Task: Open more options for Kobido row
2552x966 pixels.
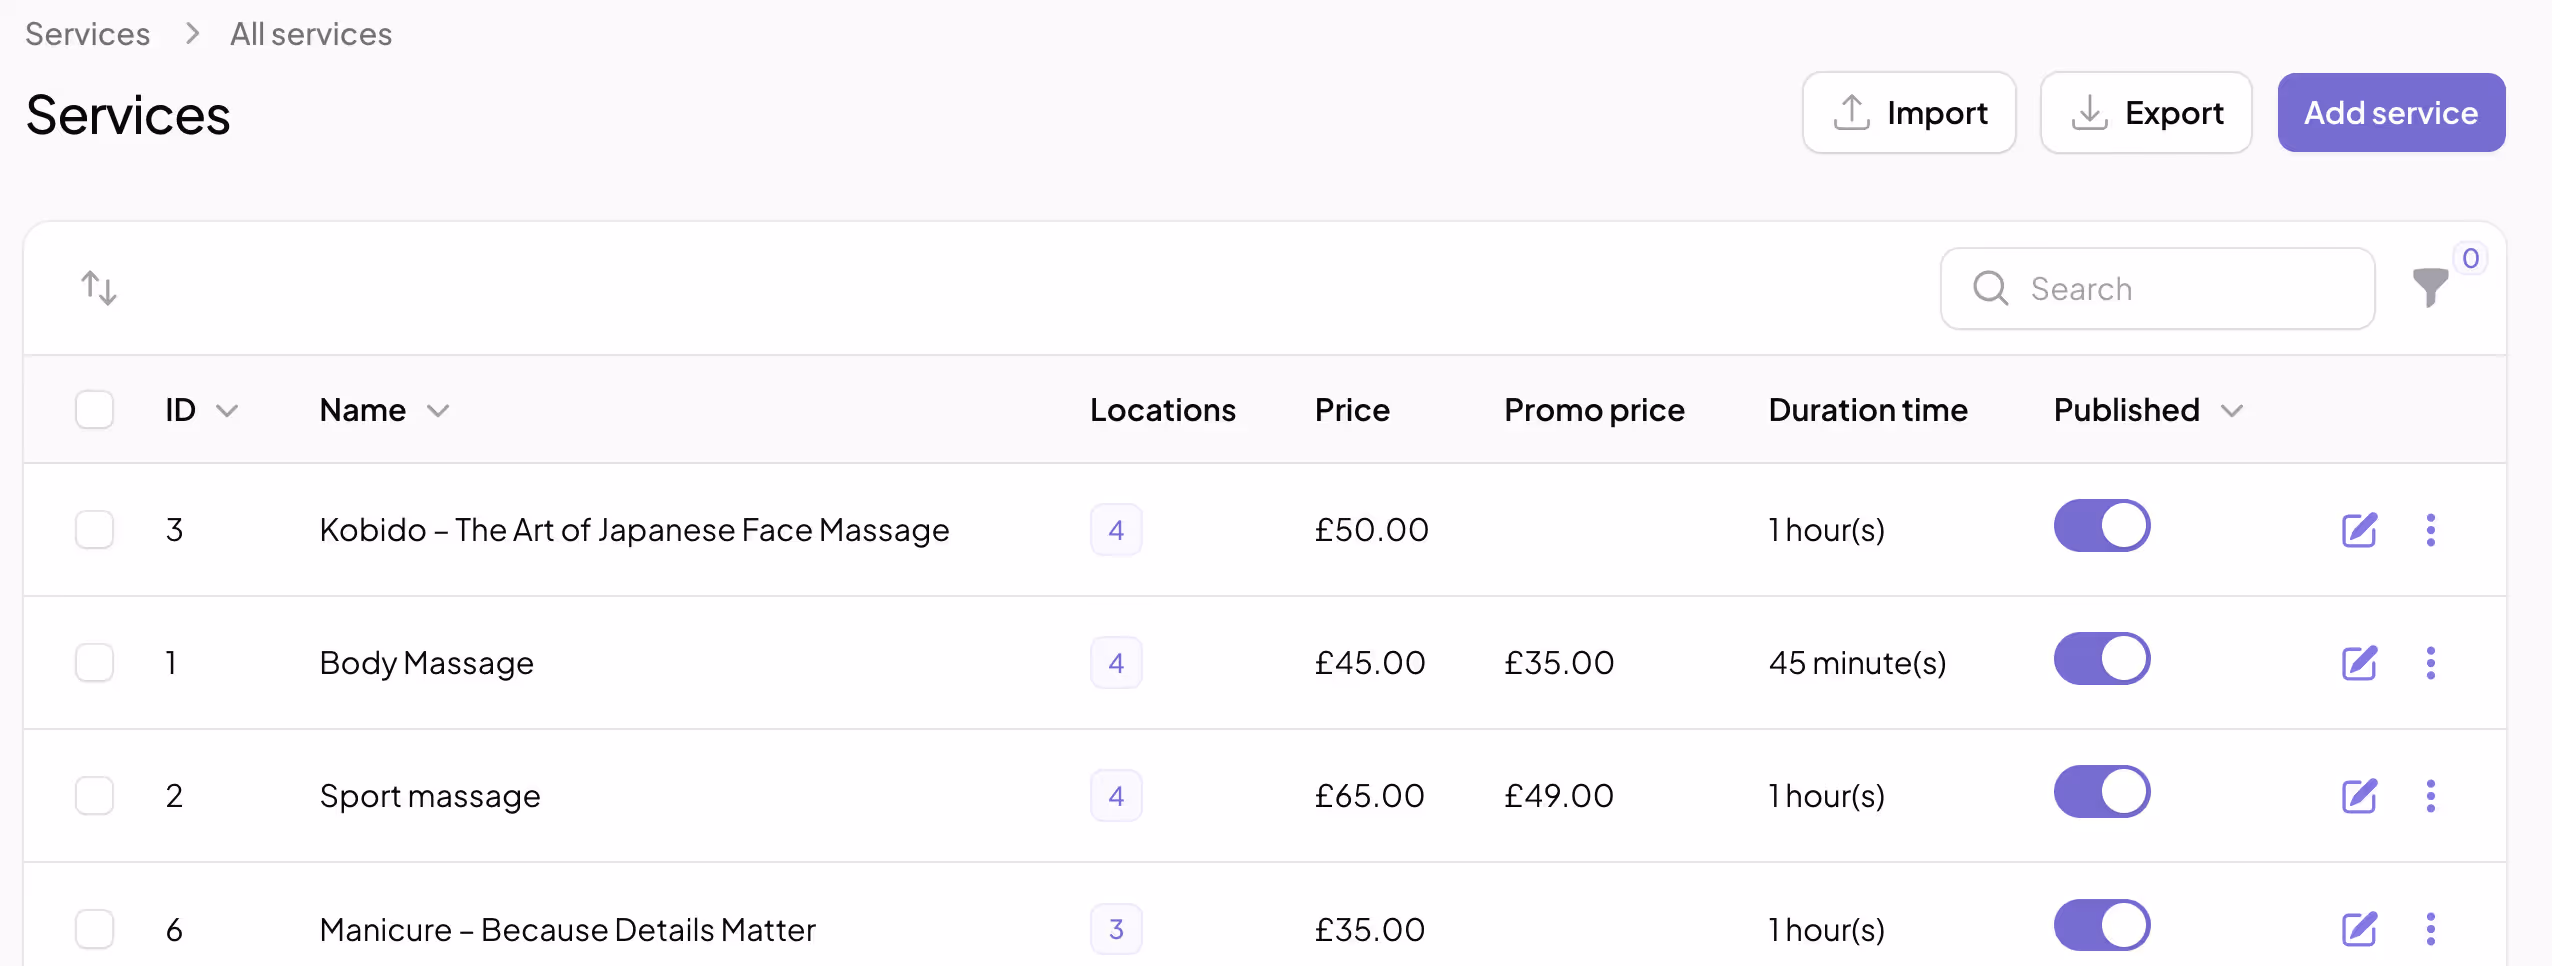Action: (x=2431, y=530)
